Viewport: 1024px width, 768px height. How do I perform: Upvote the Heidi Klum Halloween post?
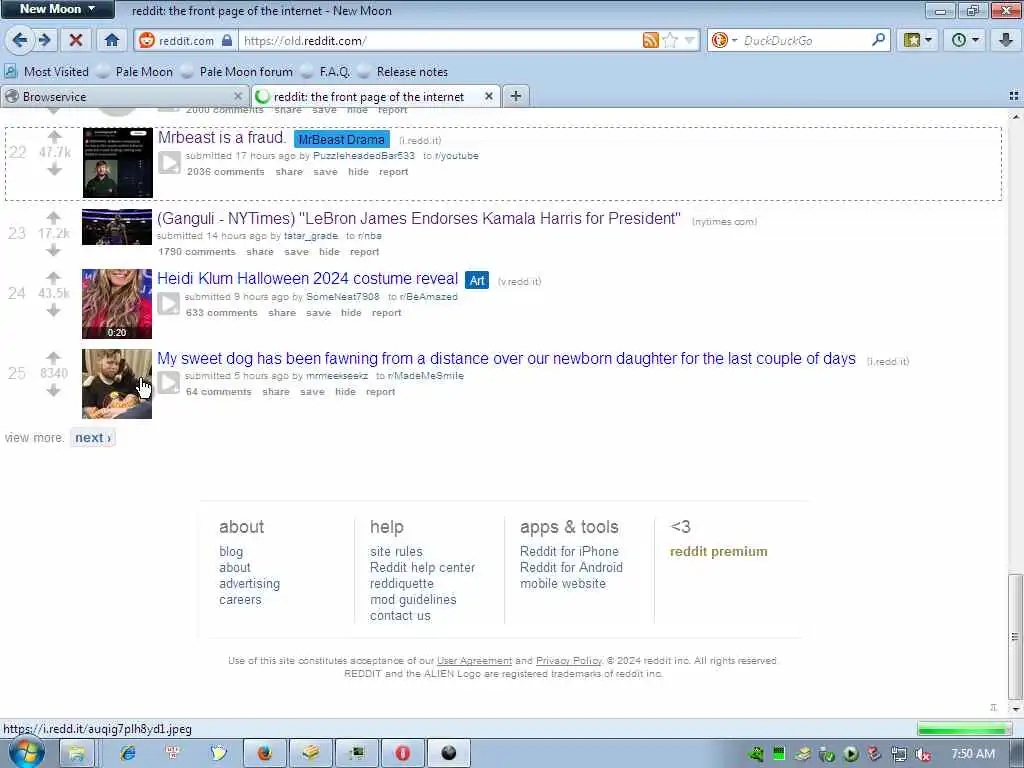(x=54, y=278)
